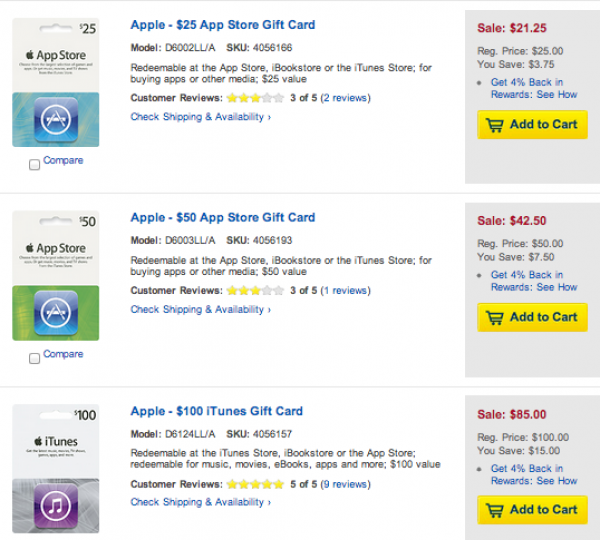The height and width of the screenshot is (540, 600).
Task: Read the 9 reviews for iTunes card
Action: [345, 484]
